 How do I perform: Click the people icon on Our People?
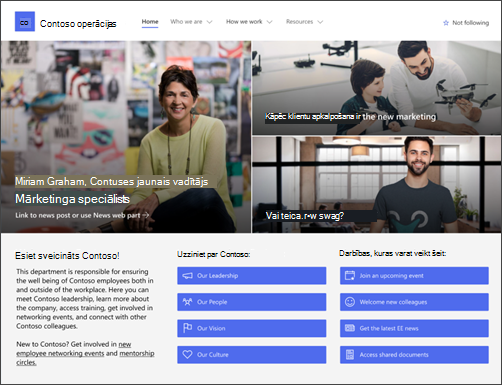(187, 302)
